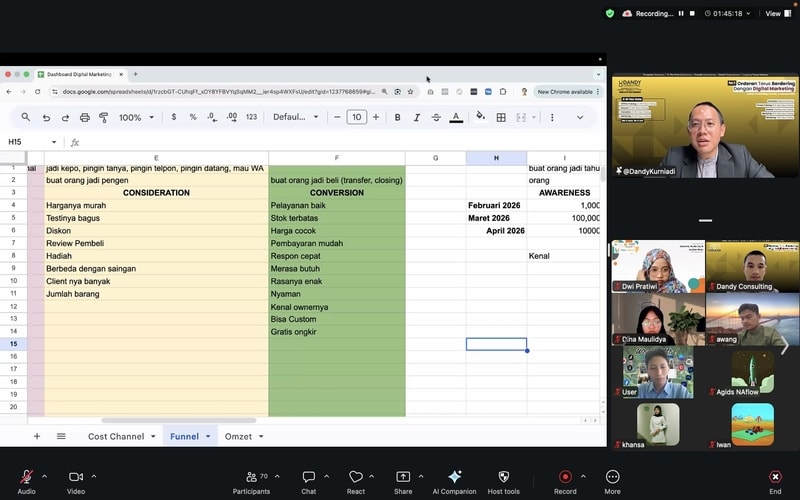Image resolution: width=800 pixels, height=500 pixels.
Task: Toggle bold formatting in Sheets toolbar
Action: click(397, 117)
